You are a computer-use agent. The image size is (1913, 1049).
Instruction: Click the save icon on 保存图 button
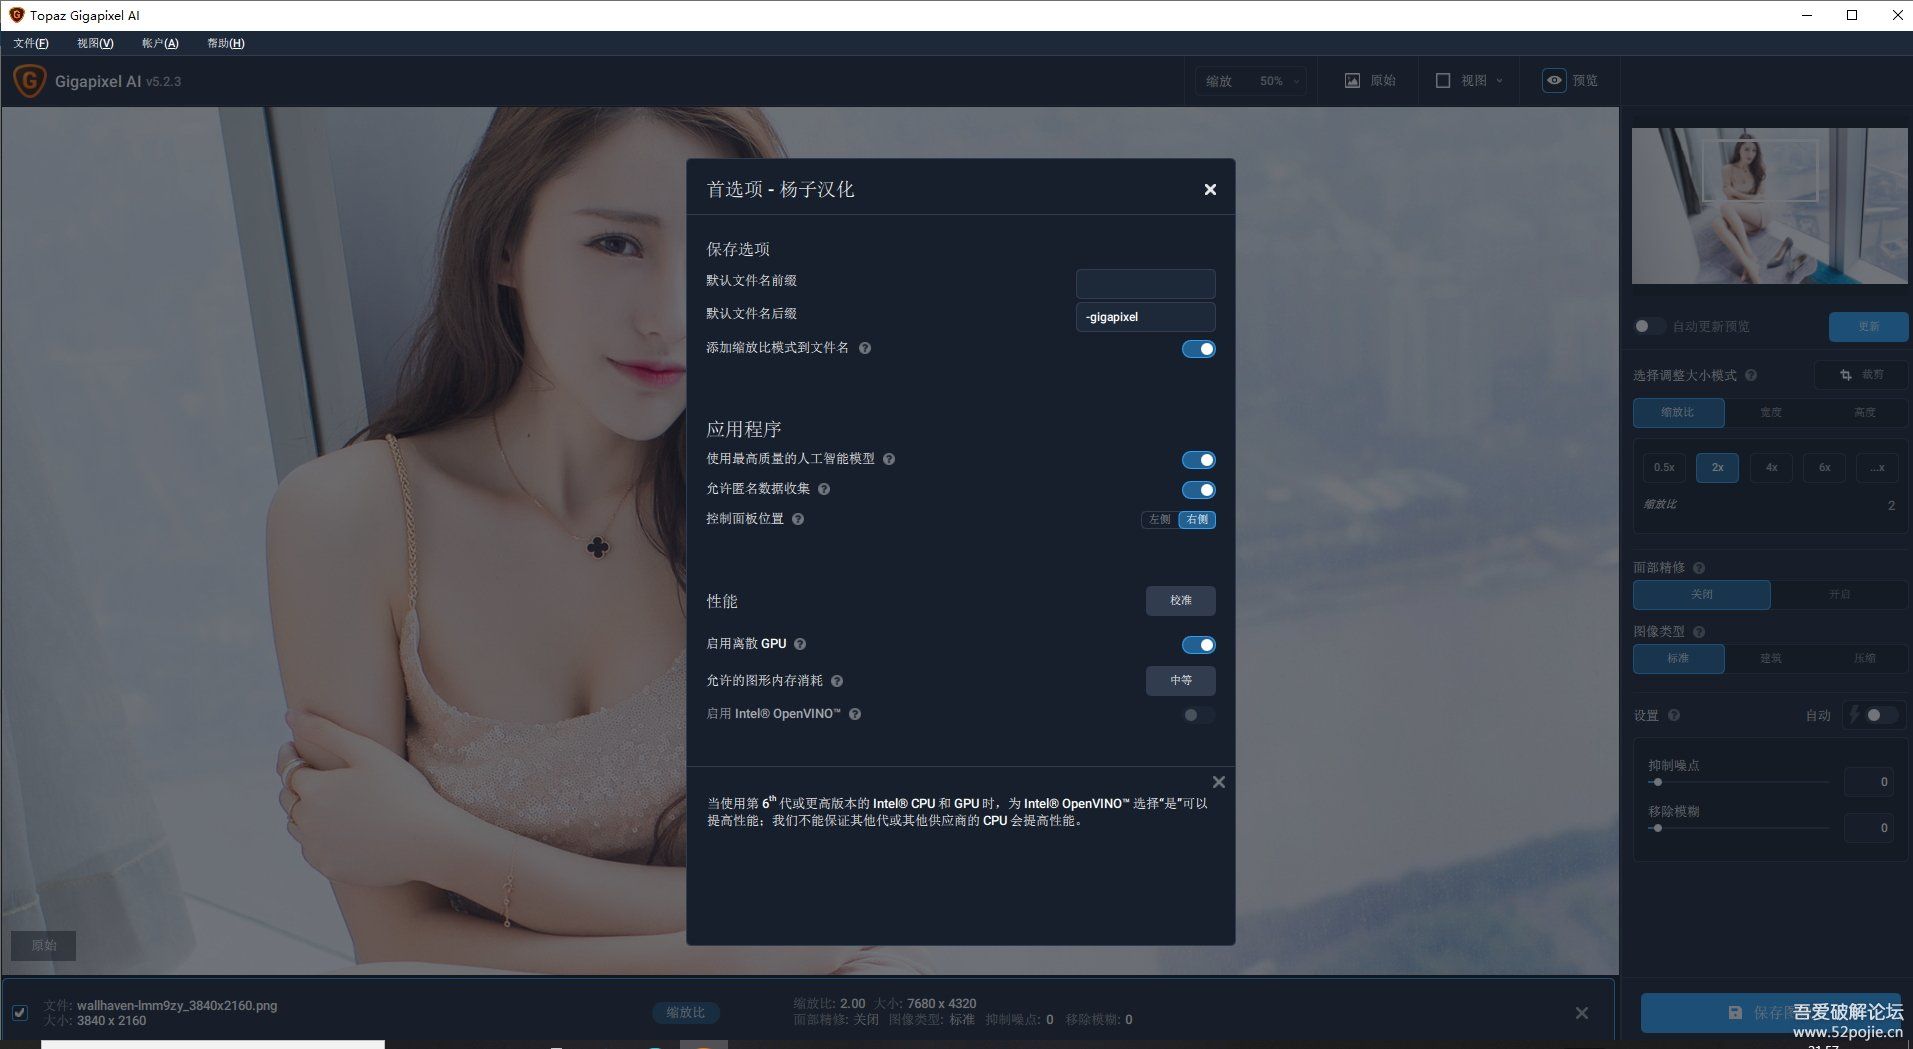pyautogui.click(x=1737, y=1012)
